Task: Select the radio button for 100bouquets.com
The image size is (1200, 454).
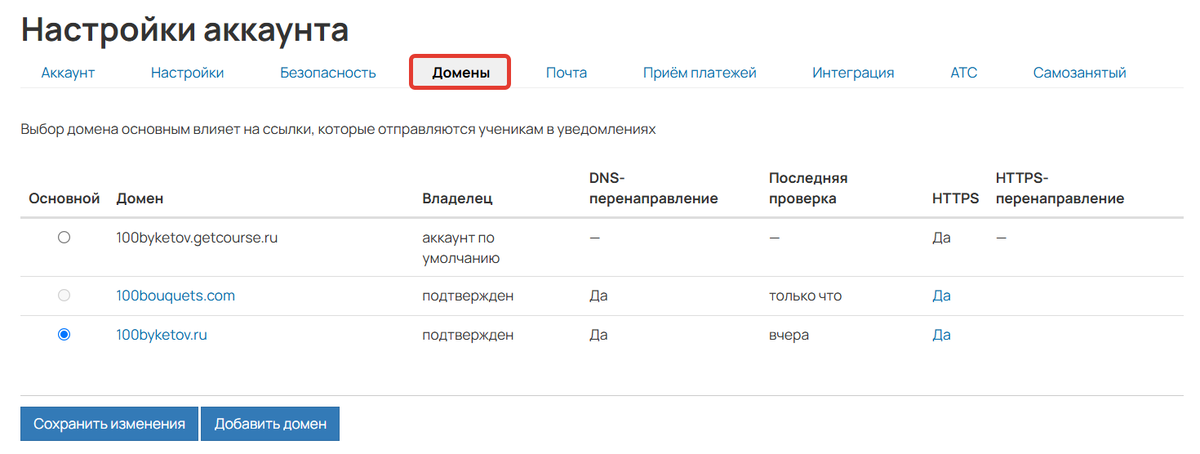Action: point(64,296)
